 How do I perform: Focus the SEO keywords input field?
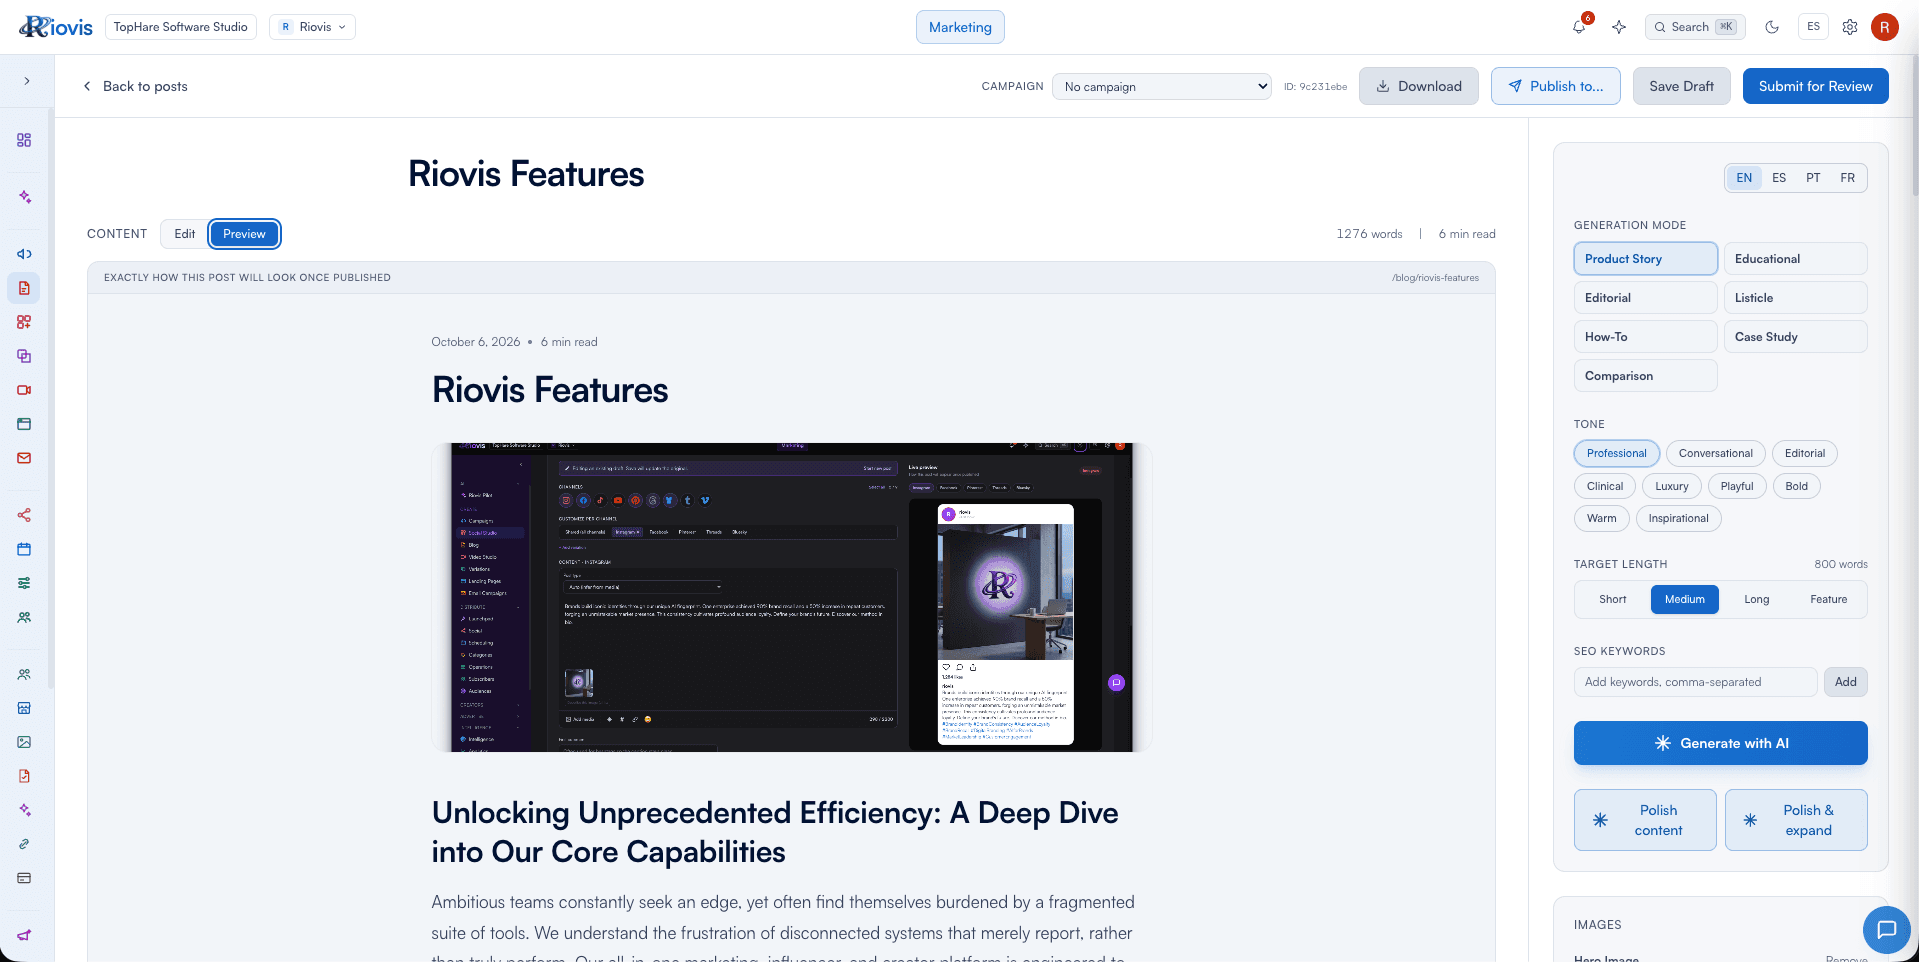click(1695, 682)
